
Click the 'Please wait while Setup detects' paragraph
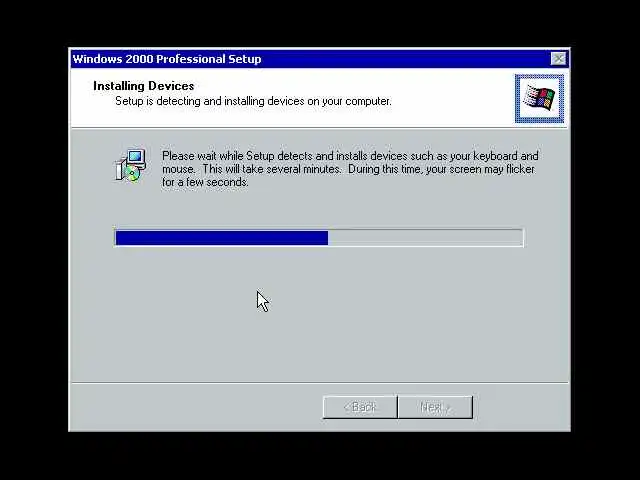[350, 169]
